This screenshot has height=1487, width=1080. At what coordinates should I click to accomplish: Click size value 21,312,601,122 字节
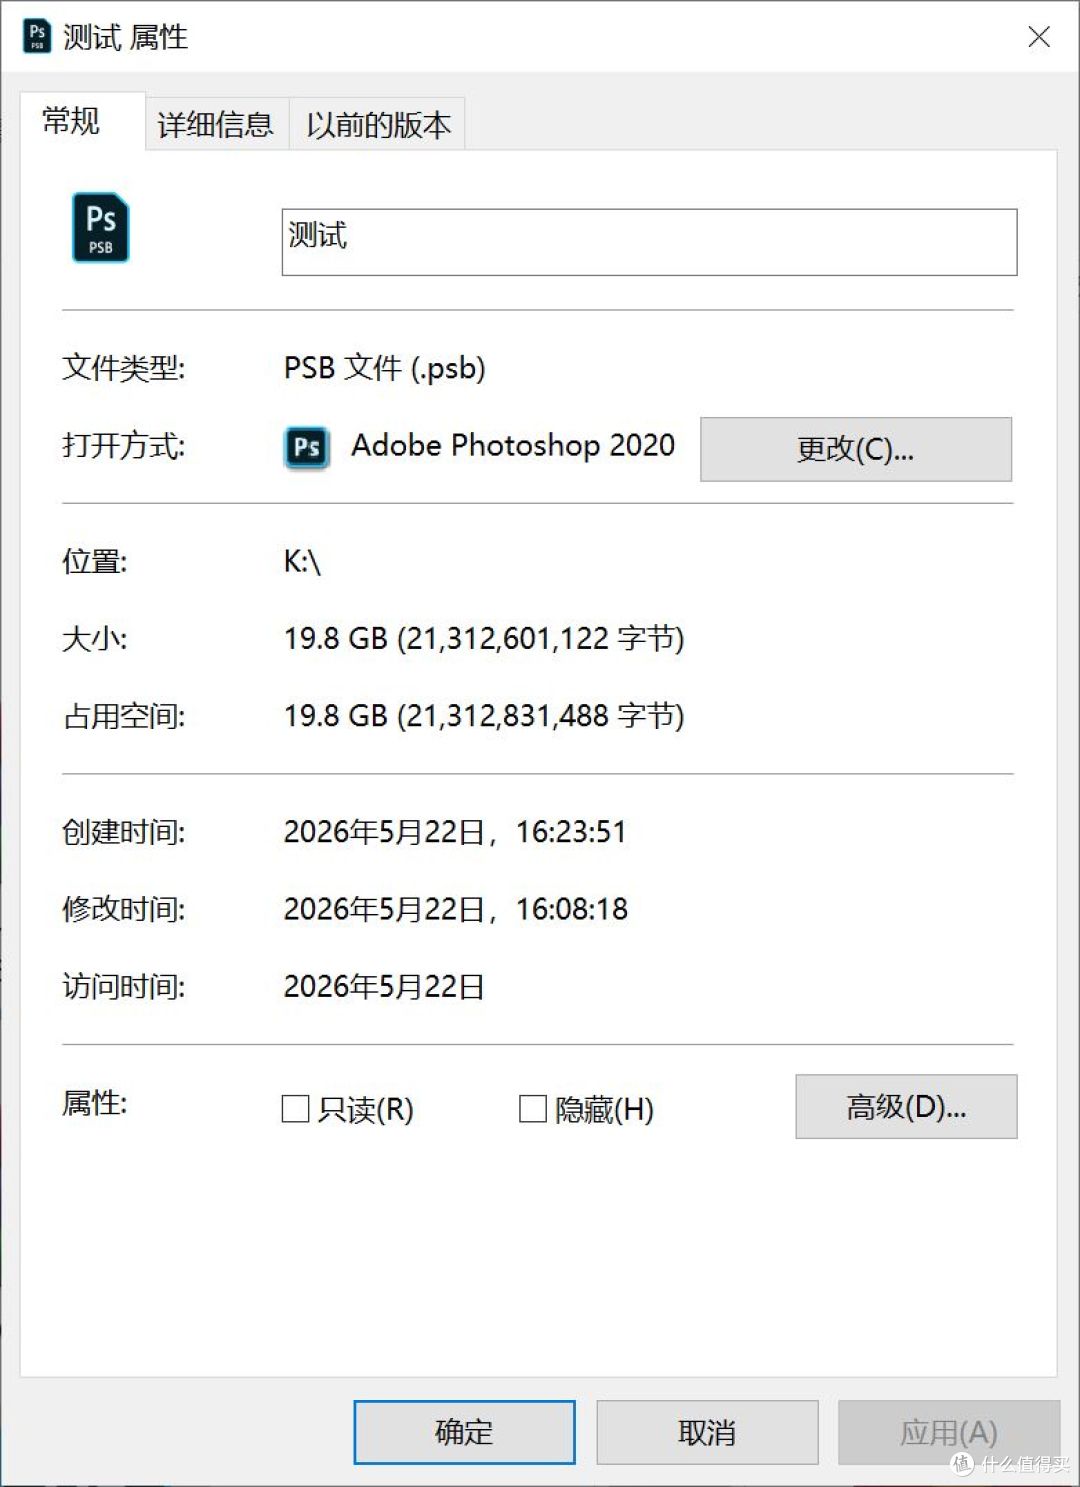click(541, 638)
